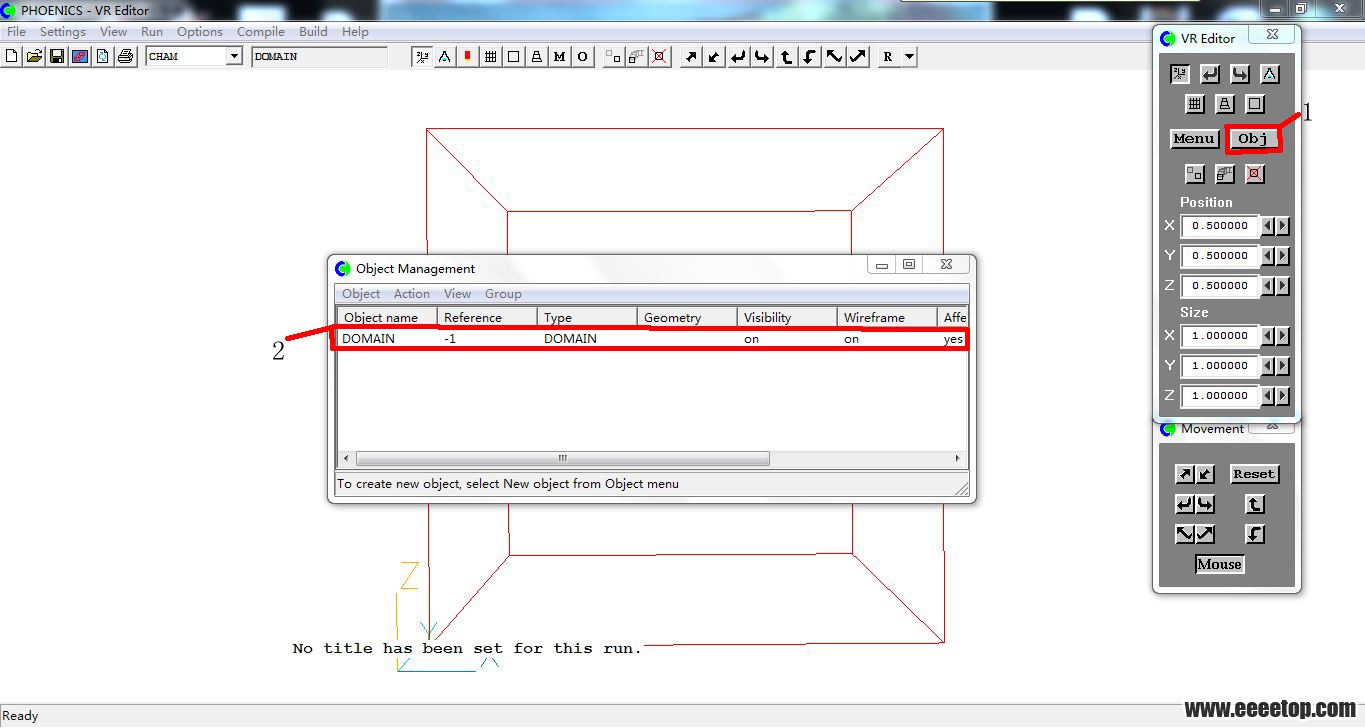Click the Save floppy disk icon
Screen dimensions: 1365x728
click(57, 57)
